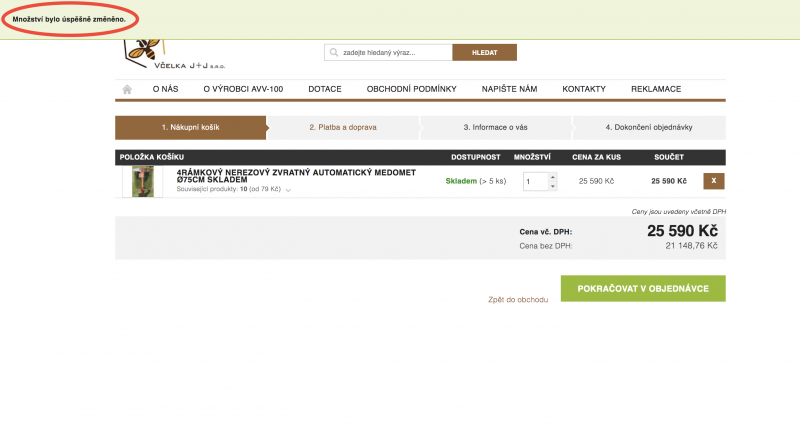This screenshot has height=432, width=800.
Task: Go to step 4. Dokončení objednávky
Action: (x=649, y=128)
